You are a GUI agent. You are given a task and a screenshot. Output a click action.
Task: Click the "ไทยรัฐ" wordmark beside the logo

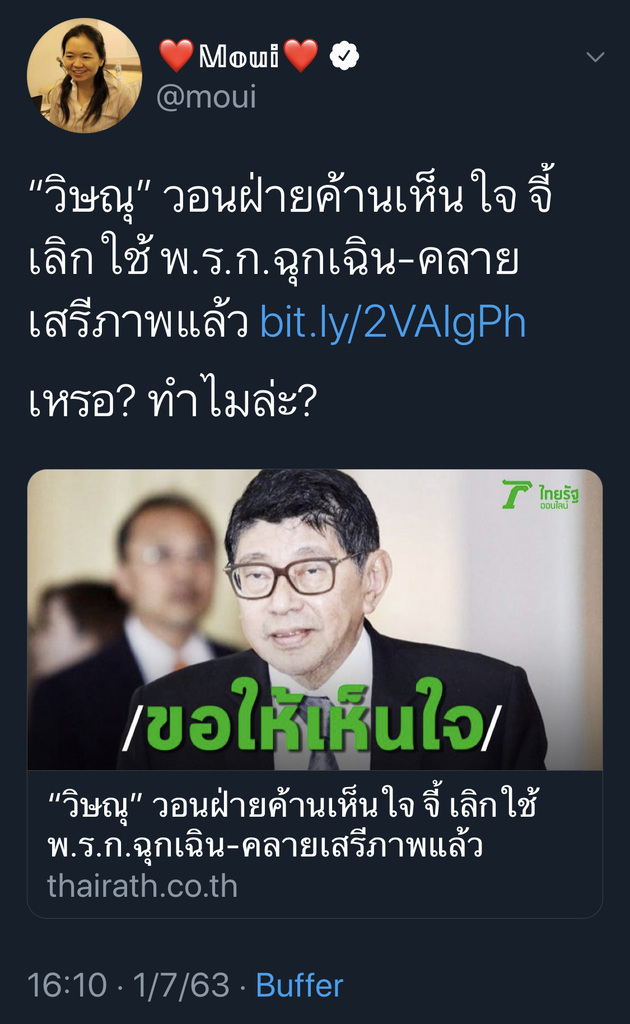tap(559, 495)
